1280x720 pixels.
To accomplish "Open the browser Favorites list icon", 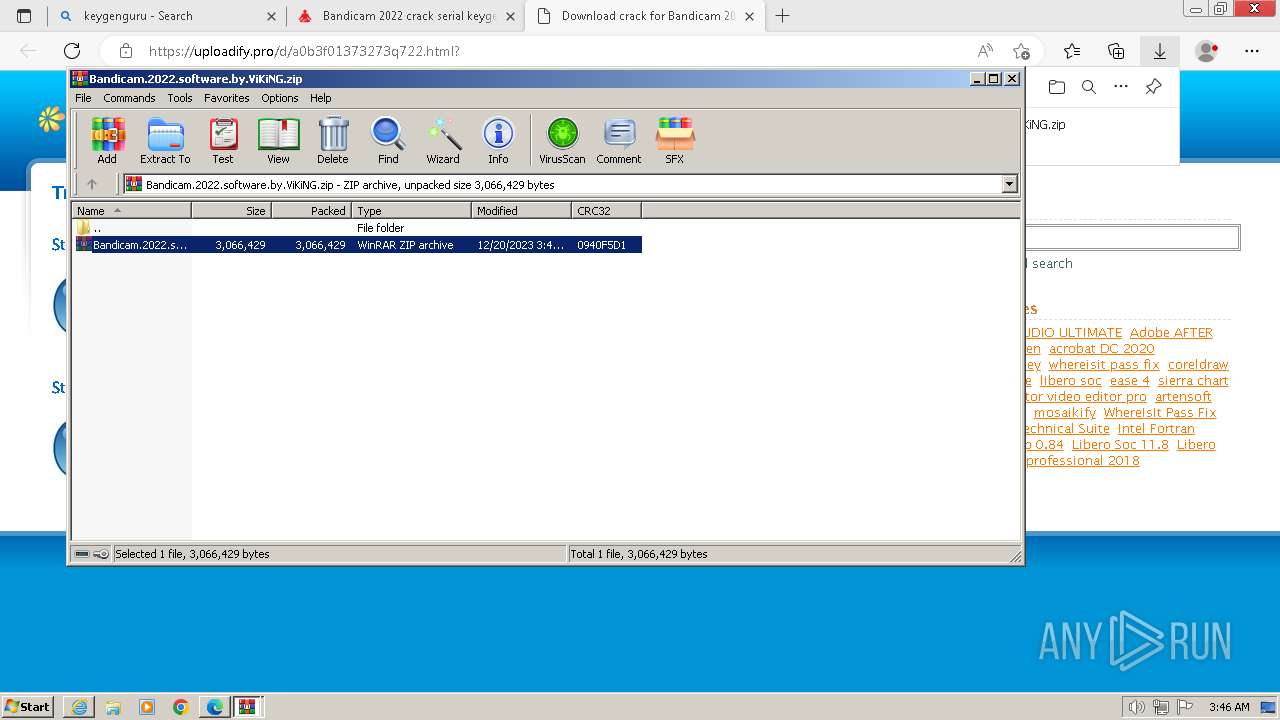I will (x=1072, y=51).
